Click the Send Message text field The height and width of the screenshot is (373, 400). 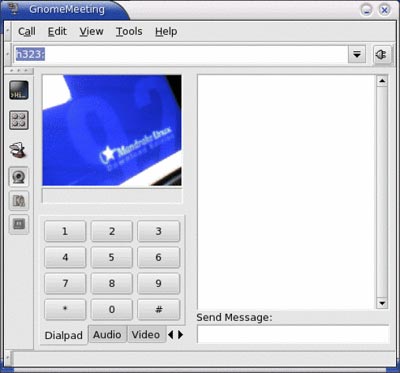tap(293, 334)
